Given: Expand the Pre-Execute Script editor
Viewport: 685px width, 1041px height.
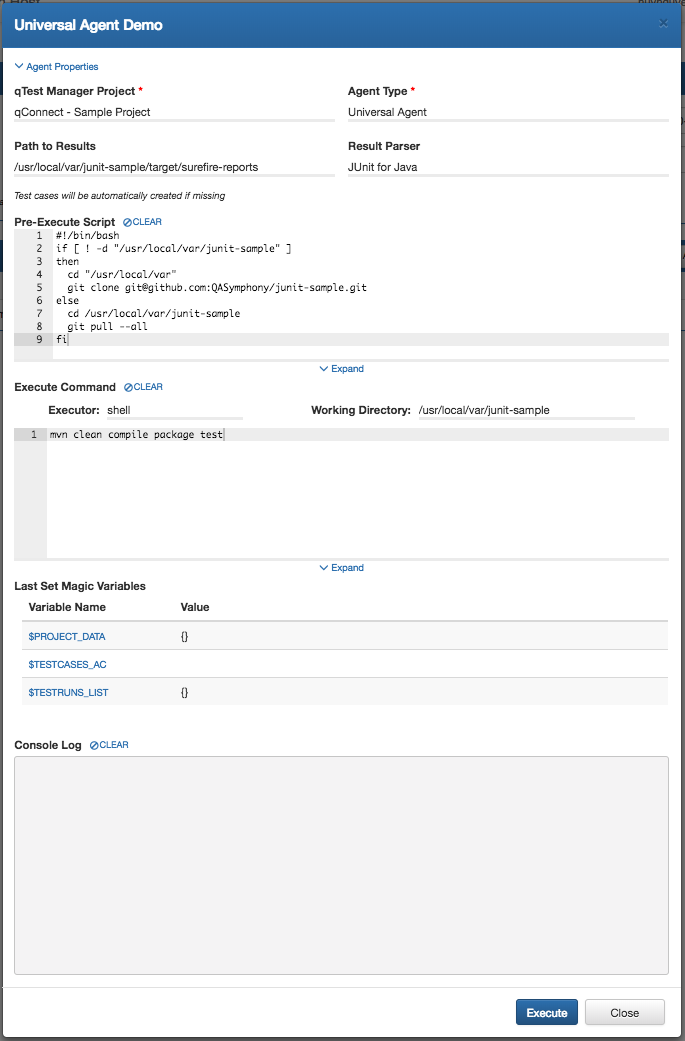Looking at the screenshot, I should click(x=341, y=369).
